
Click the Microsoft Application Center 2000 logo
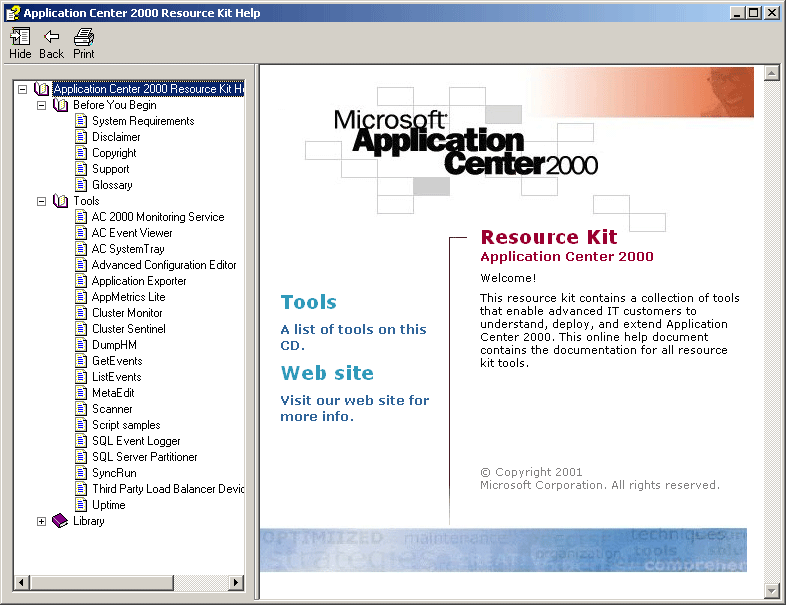465,143
